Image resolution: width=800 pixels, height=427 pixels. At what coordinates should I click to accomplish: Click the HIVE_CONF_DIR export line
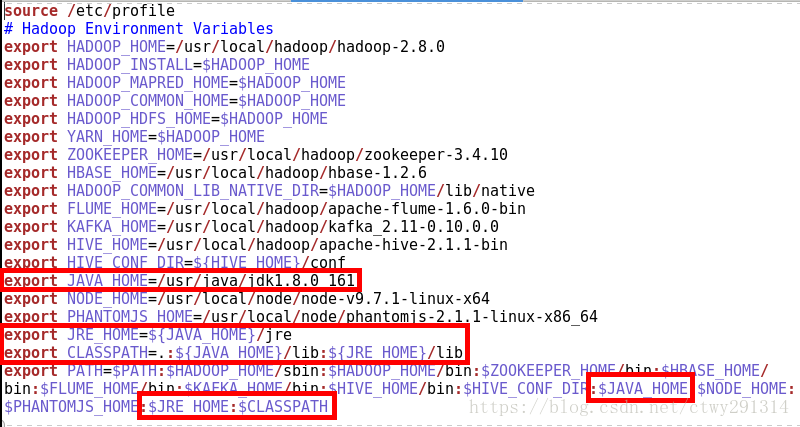(175, 262)
